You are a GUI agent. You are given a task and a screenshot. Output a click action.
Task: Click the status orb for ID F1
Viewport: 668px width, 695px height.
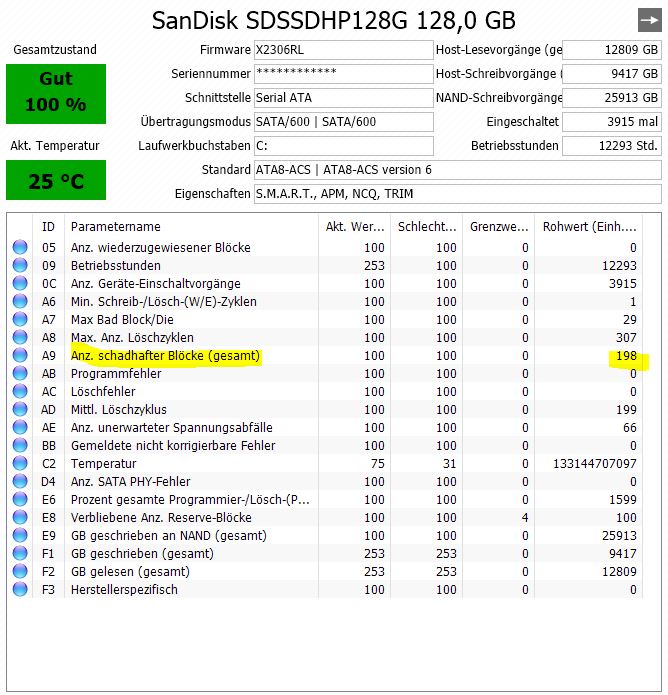click(20, 553)
